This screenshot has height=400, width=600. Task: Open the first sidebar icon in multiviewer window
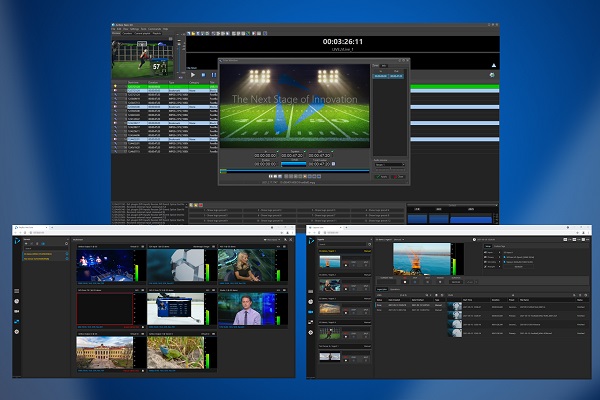coord(16,291)
